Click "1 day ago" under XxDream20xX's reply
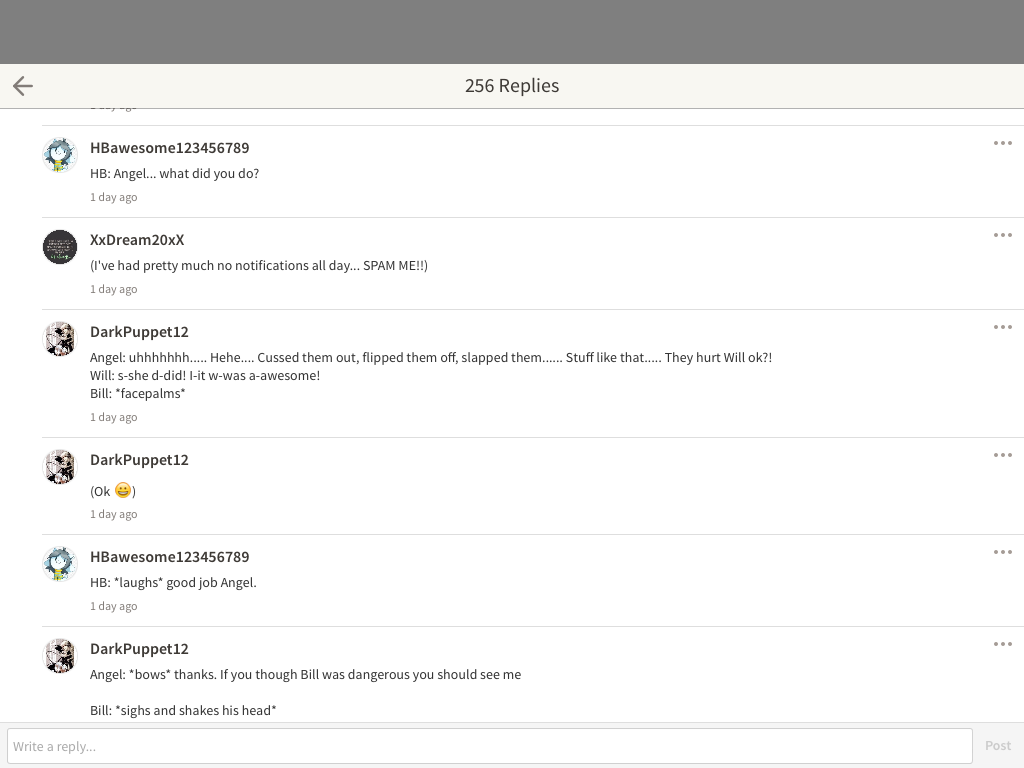This screenshot has height=768, width=1024. pyautogui.click(x=114, y=289)
